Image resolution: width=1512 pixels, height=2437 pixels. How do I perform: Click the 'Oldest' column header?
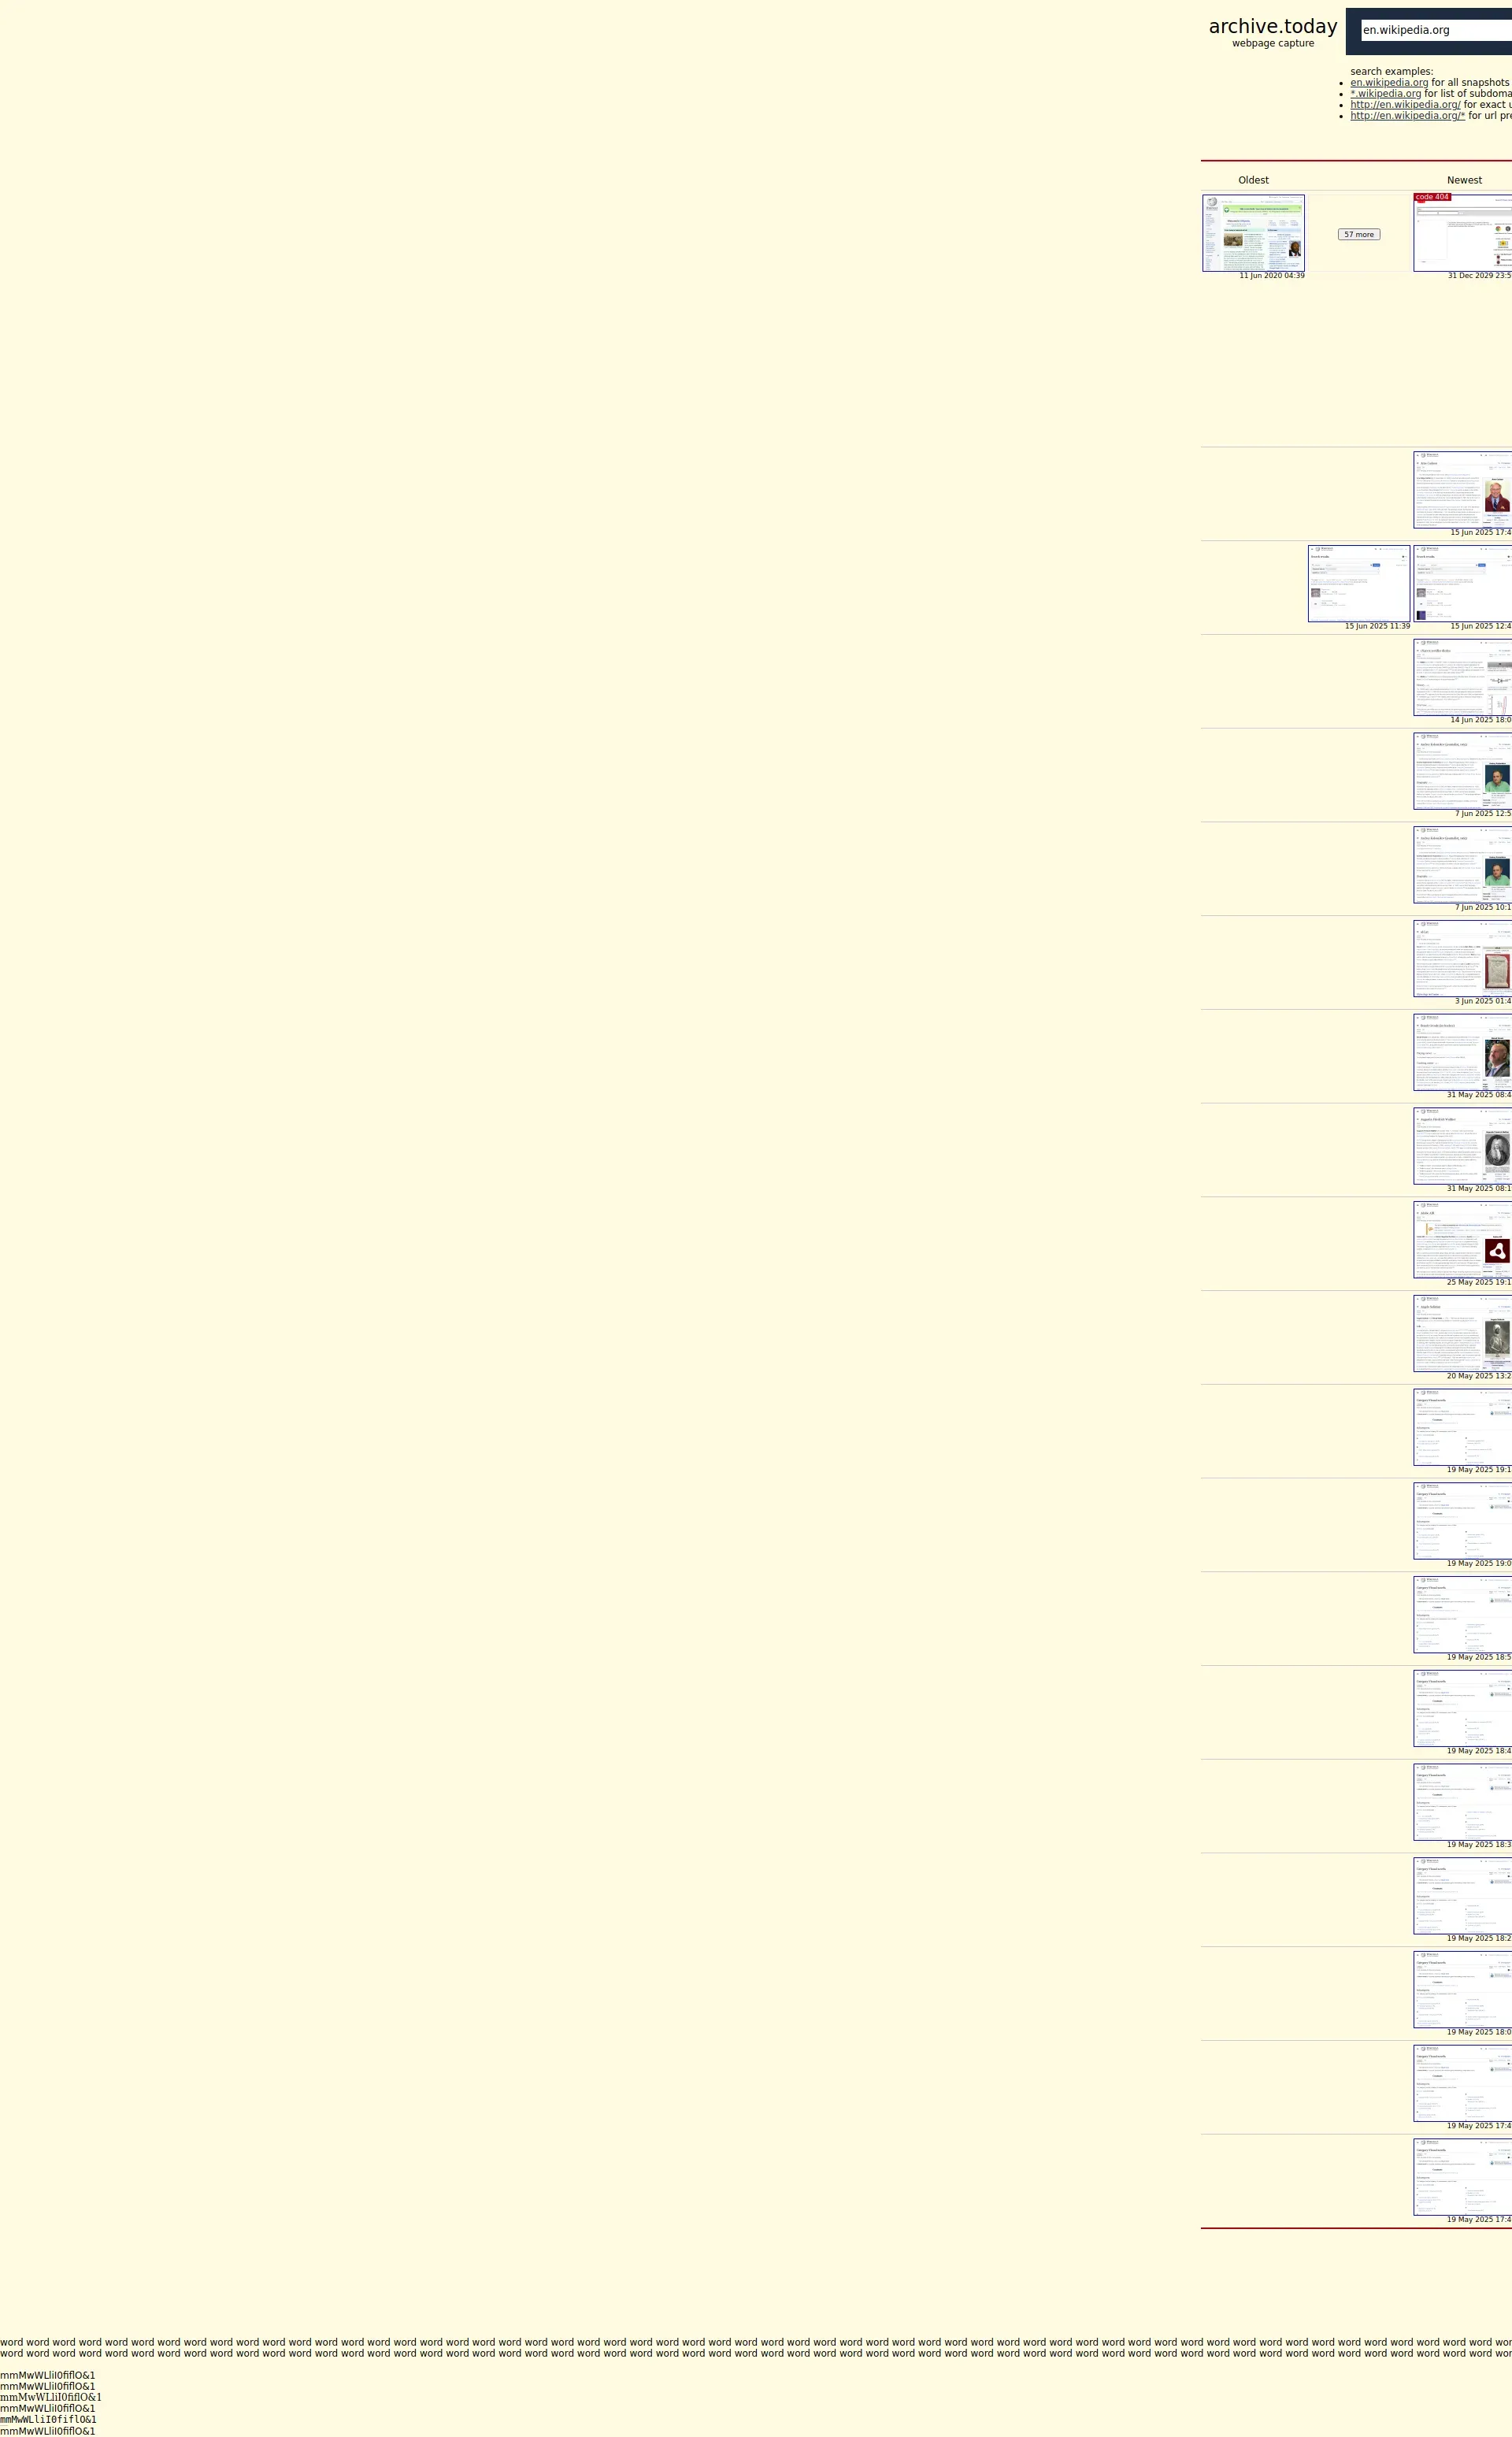pos(1253,180)
